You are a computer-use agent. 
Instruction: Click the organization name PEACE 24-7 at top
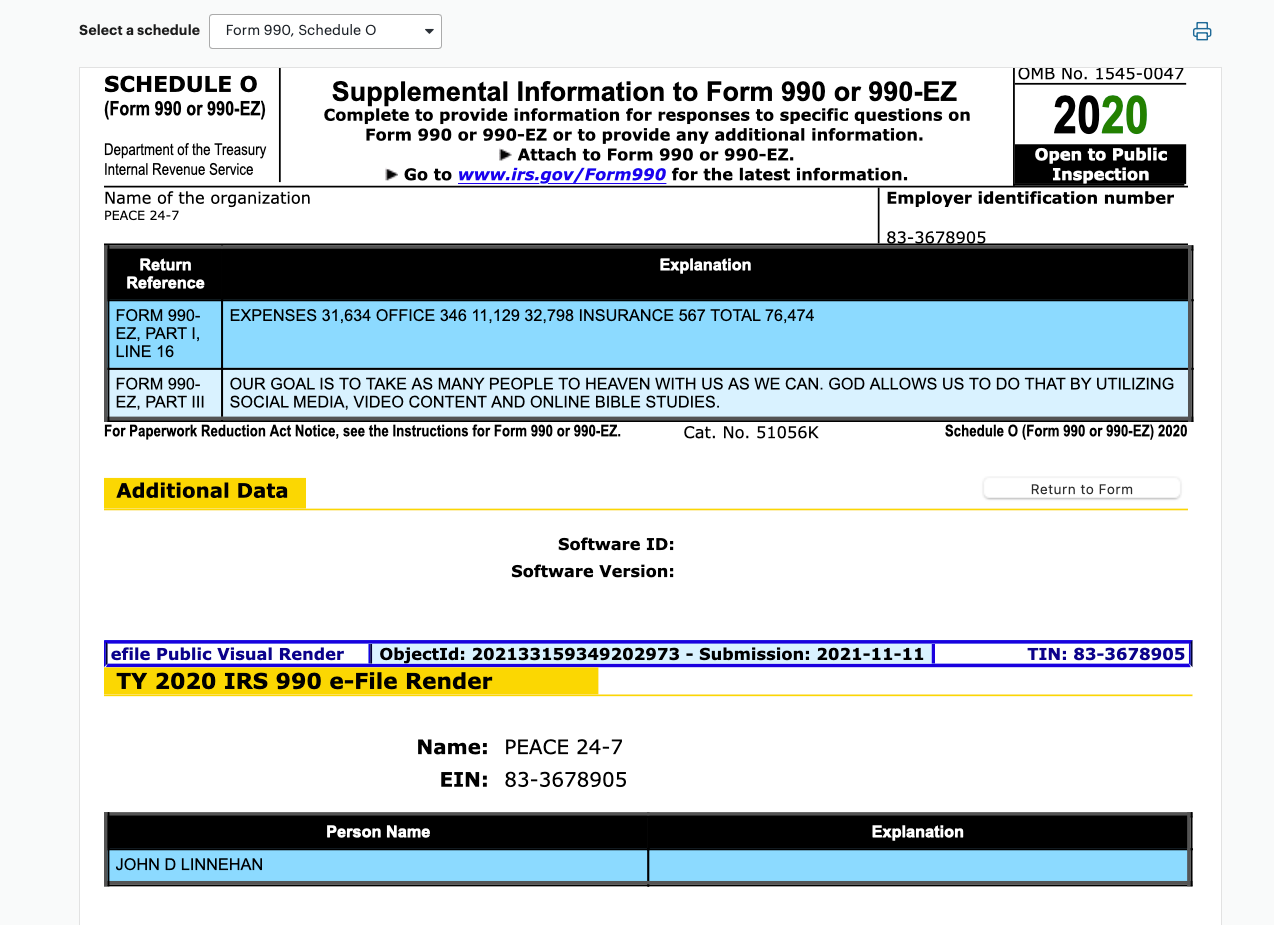142,216
